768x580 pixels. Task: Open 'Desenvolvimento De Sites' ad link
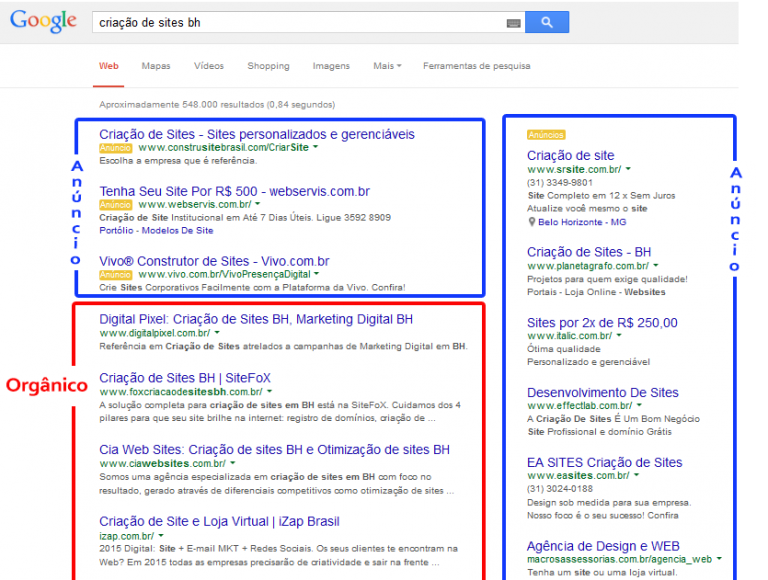click(602, 392)
